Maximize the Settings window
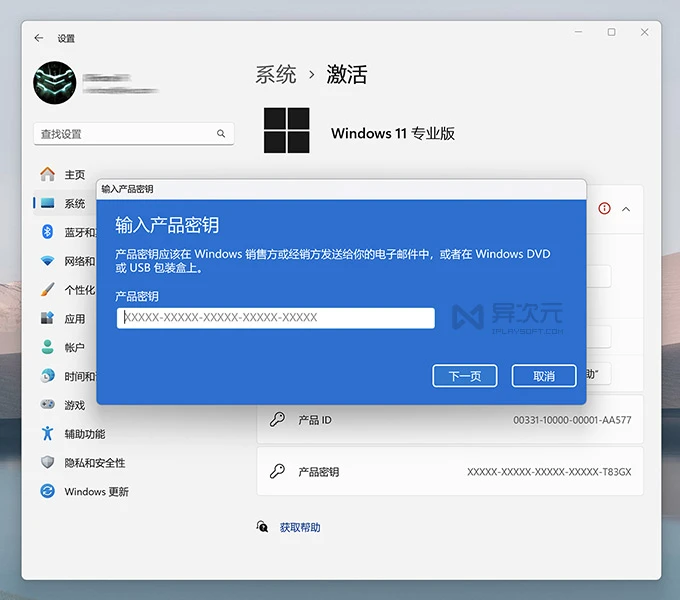680x600 pixels. coord(611,32)
